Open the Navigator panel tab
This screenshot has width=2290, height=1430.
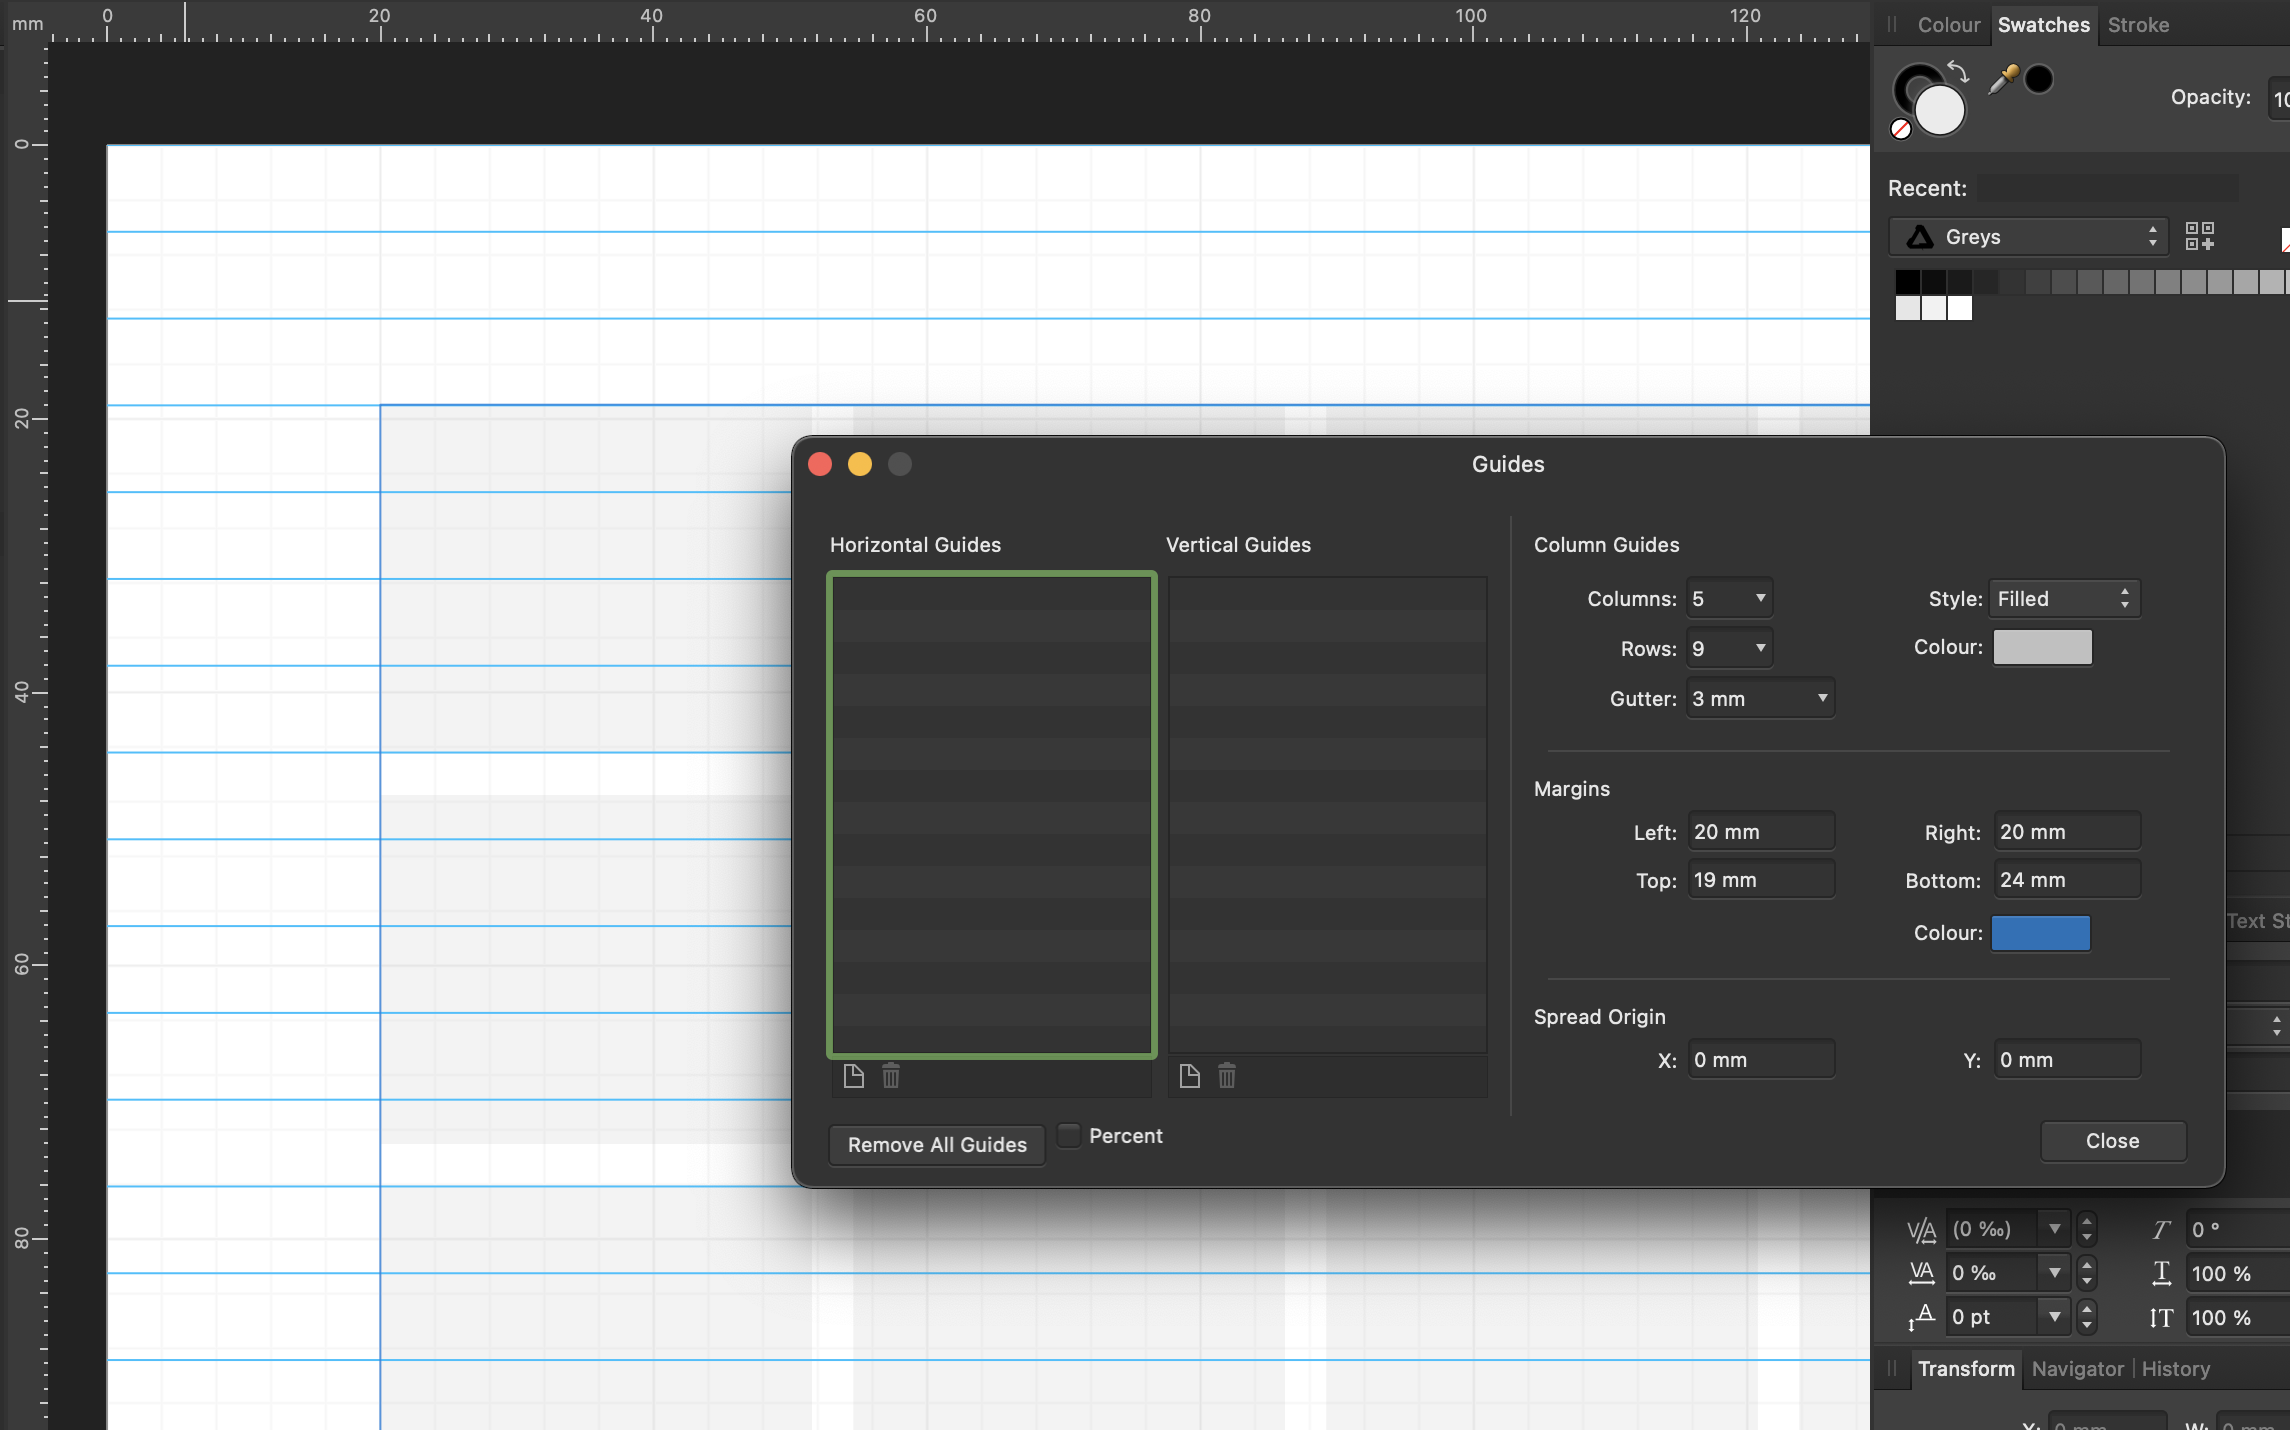[x=2077, y=1369]
